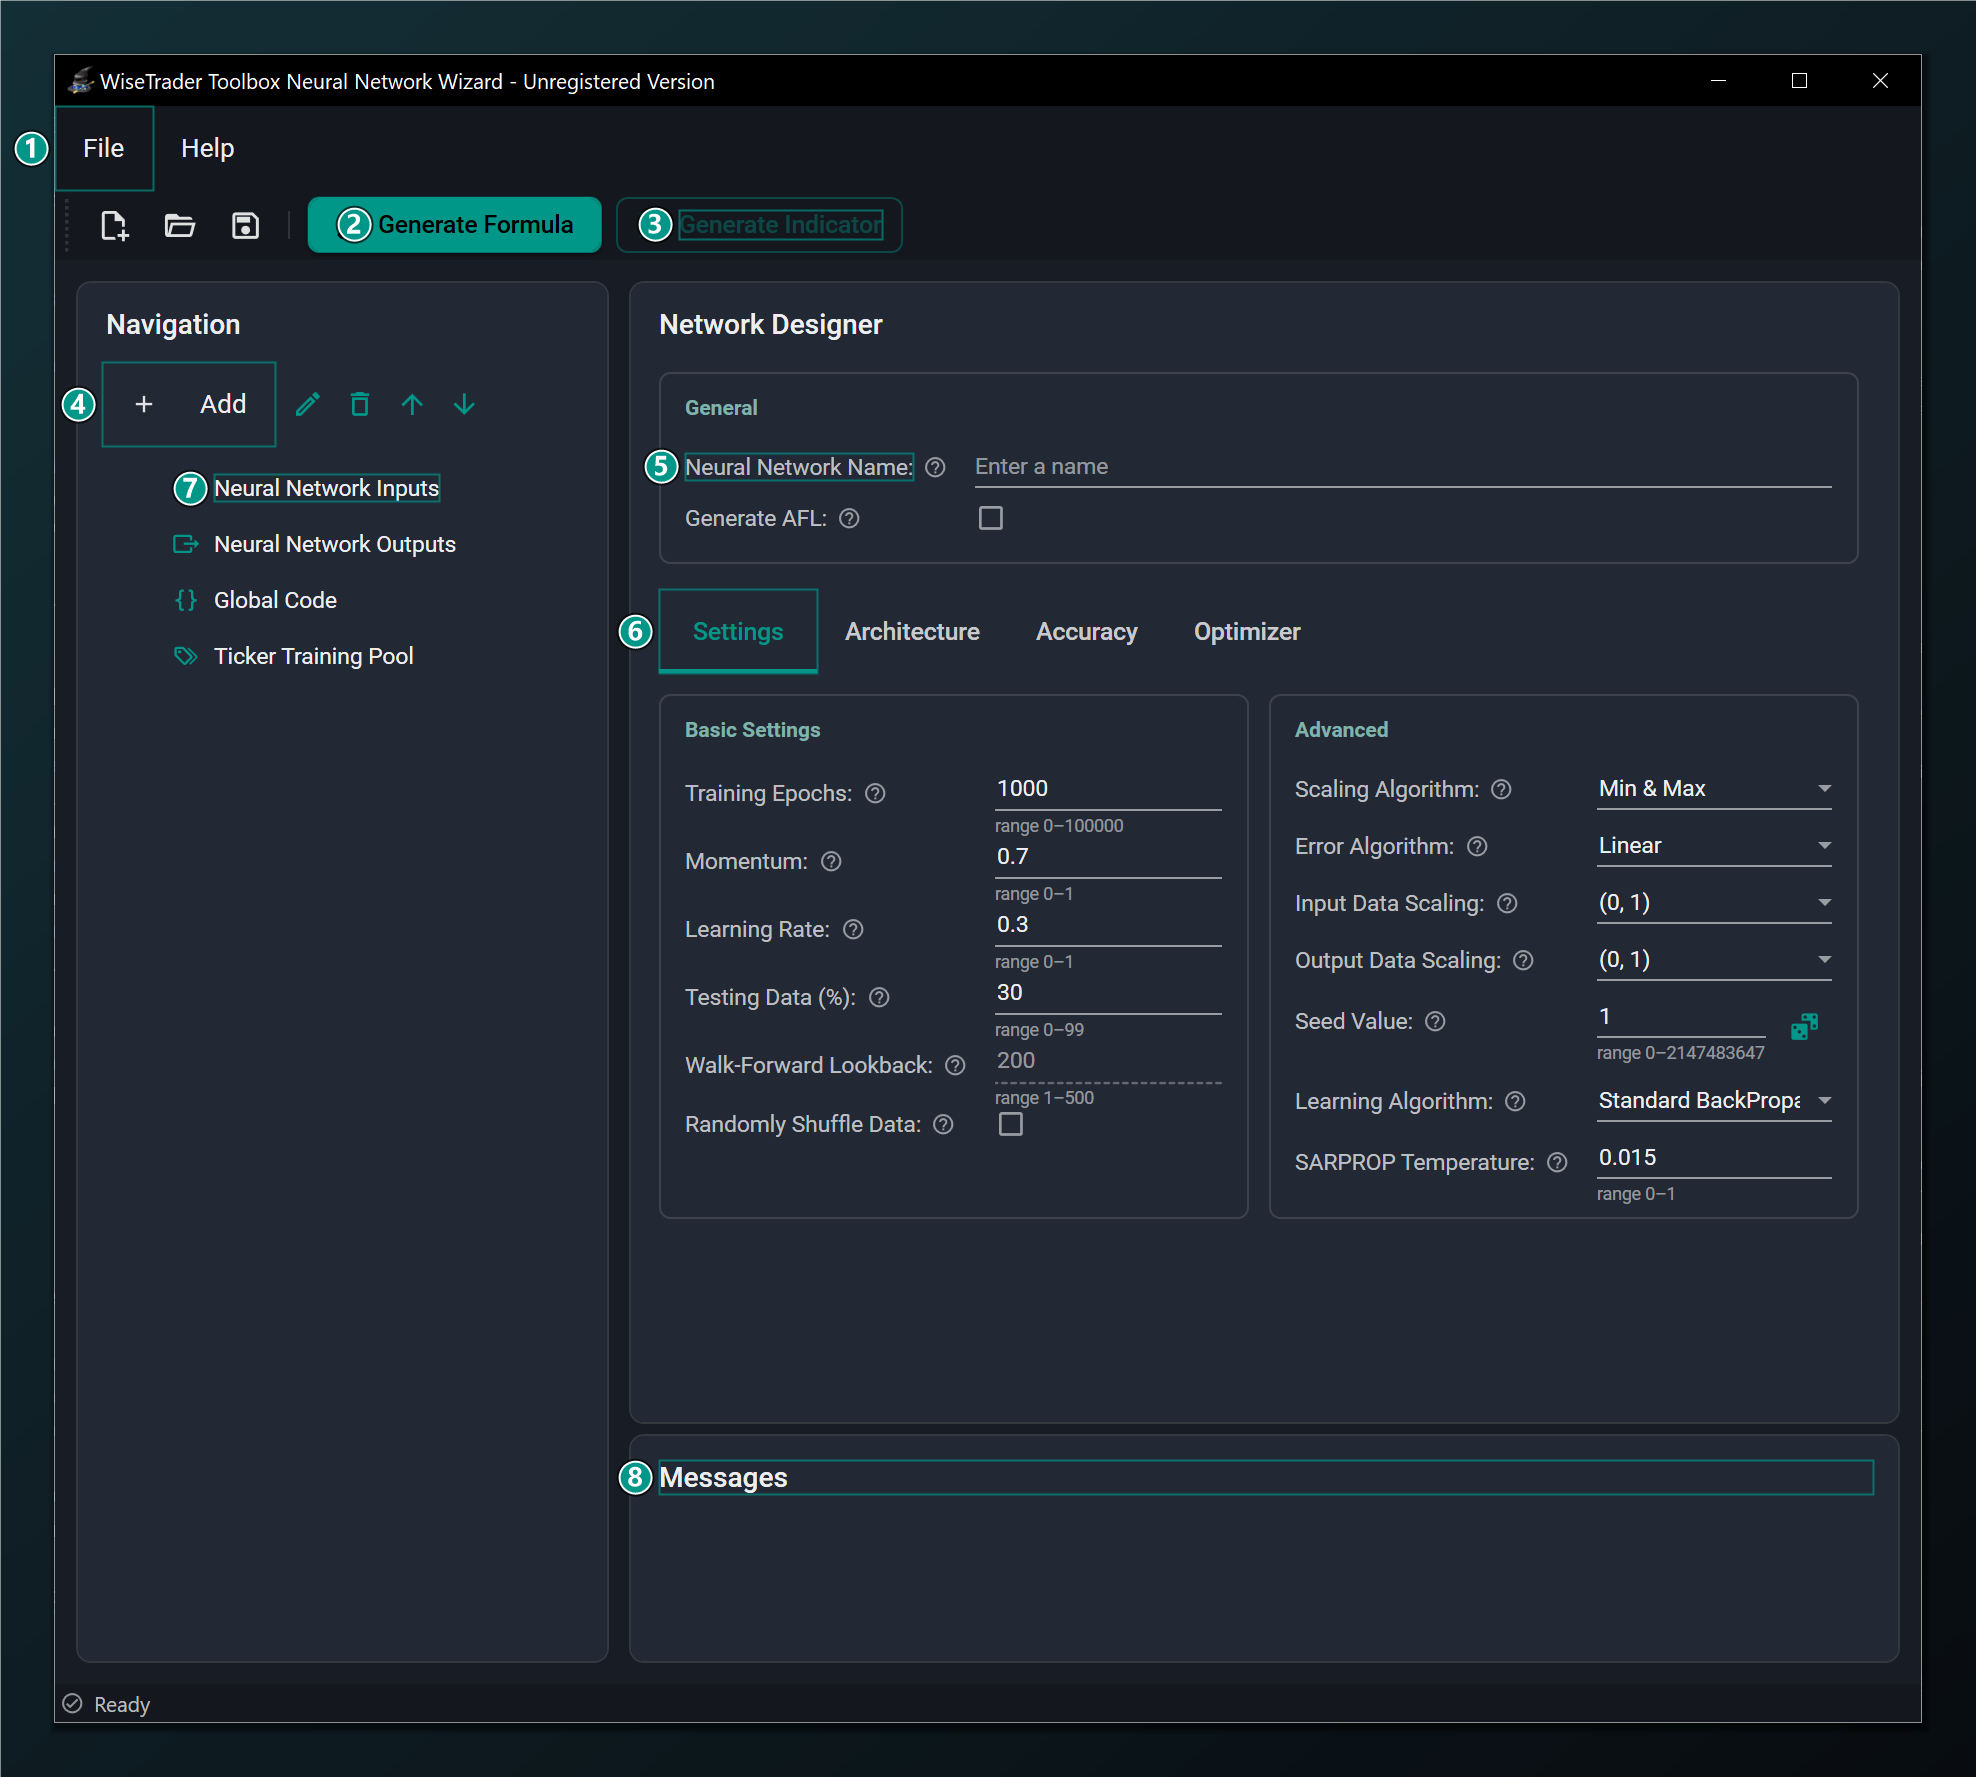Click the dice randomize seed icon
The height and width of the screenshot is (1777, 1976).
pos(1804,1026)
